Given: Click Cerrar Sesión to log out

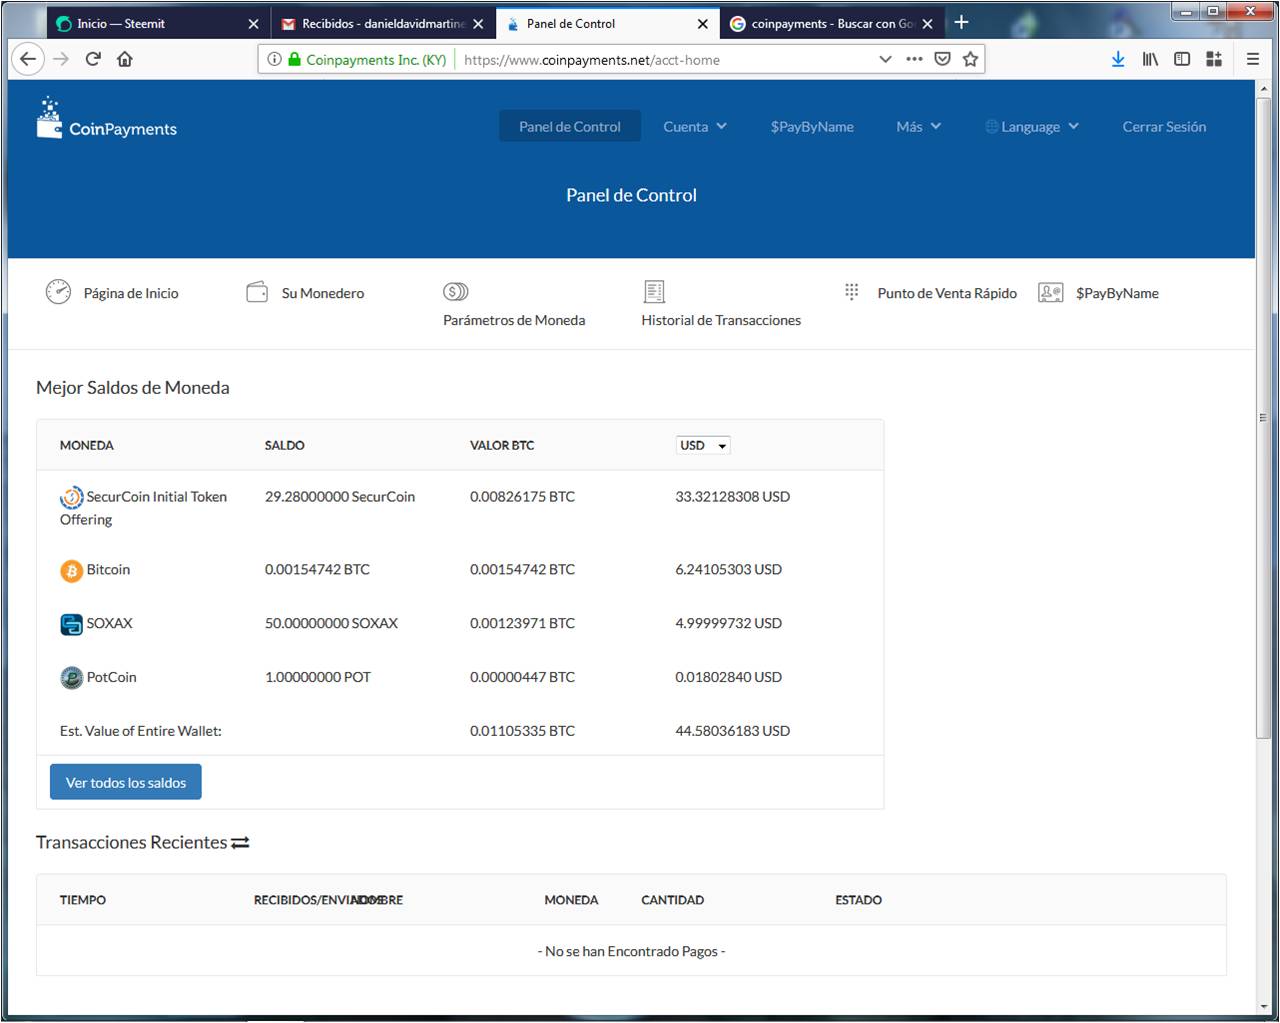Looking at the screenshot, I should [x=1164, y=127].
